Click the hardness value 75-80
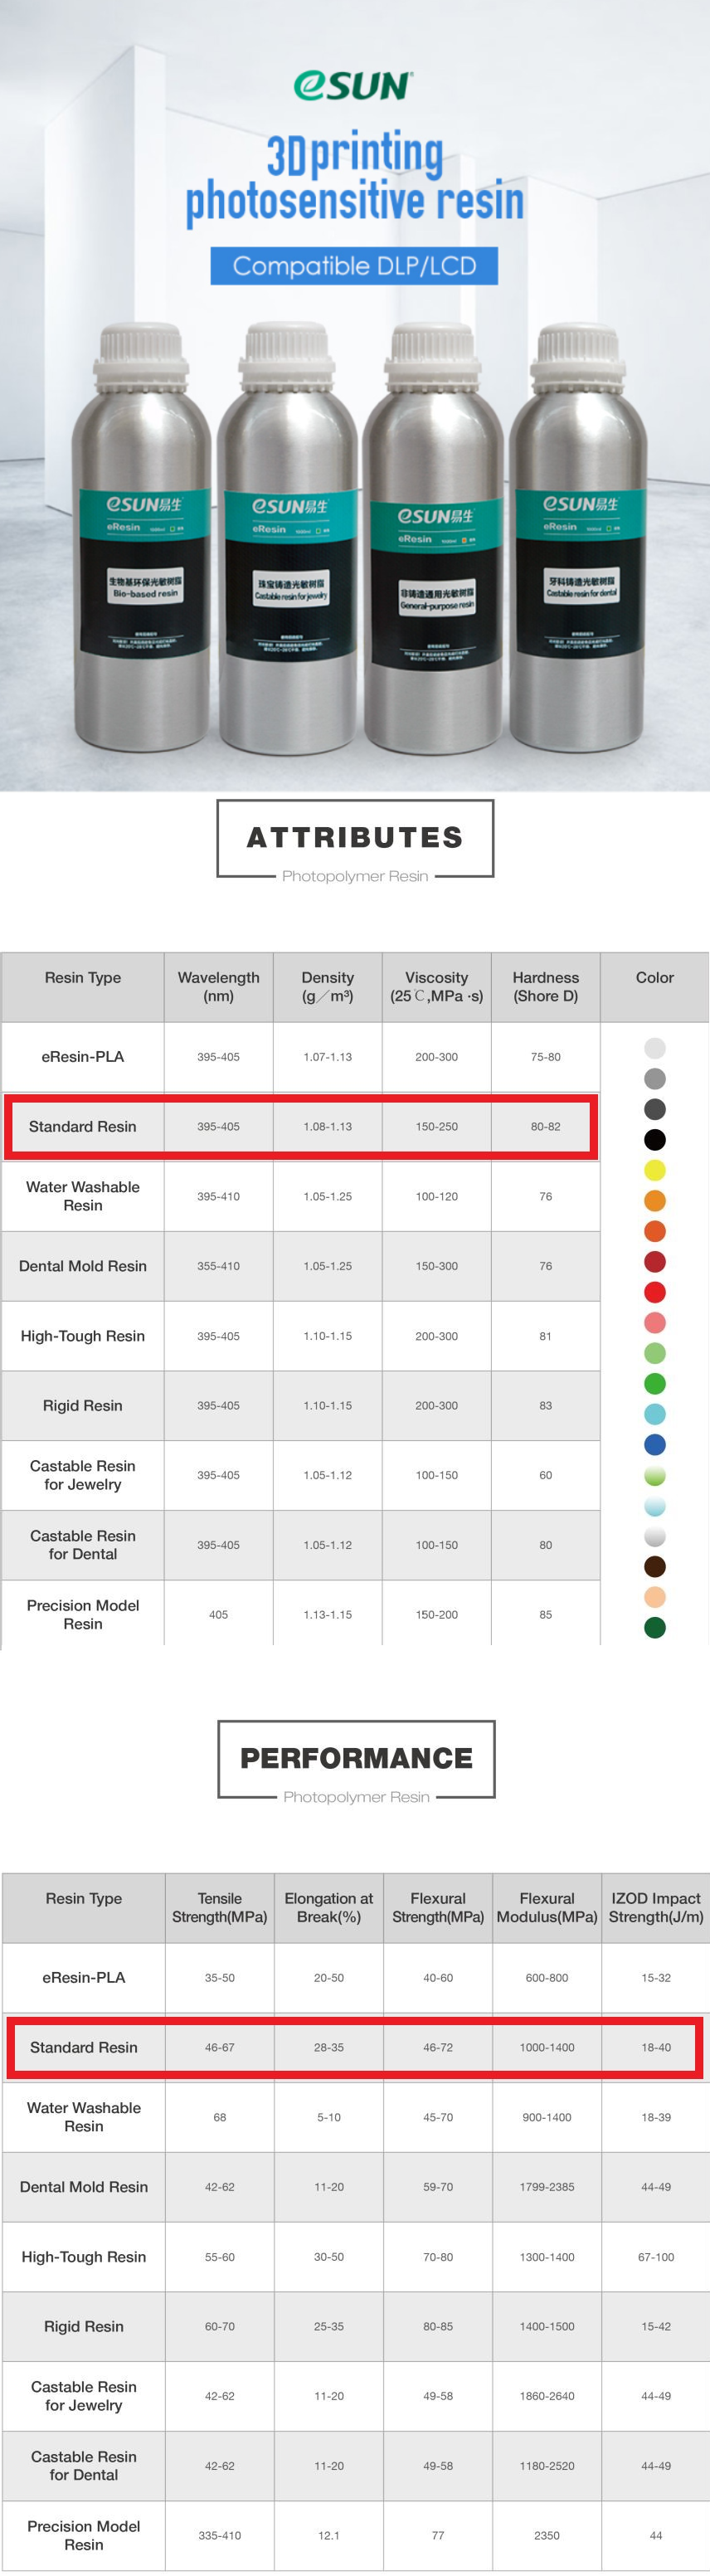Image resolution: width=710 pixels, height=2576 pixels. 546,1056
